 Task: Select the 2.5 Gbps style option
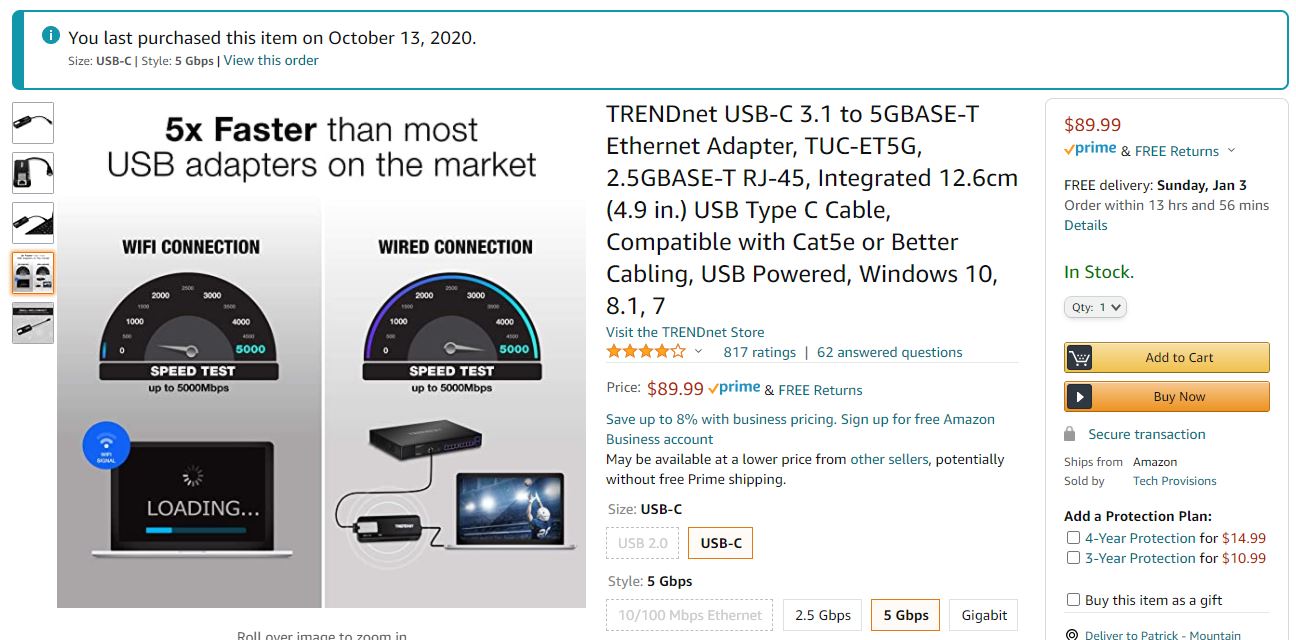click(x=822, y=615)
